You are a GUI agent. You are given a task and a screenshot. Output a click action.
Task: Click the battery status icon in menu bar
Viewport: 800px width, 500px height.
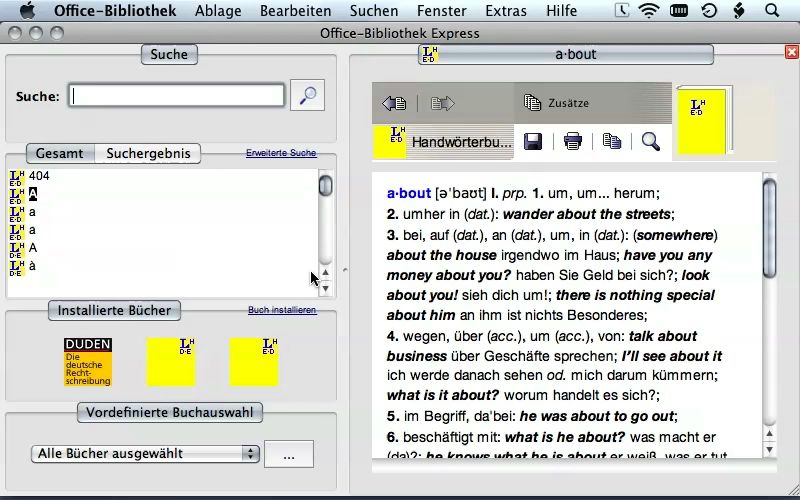679,11
